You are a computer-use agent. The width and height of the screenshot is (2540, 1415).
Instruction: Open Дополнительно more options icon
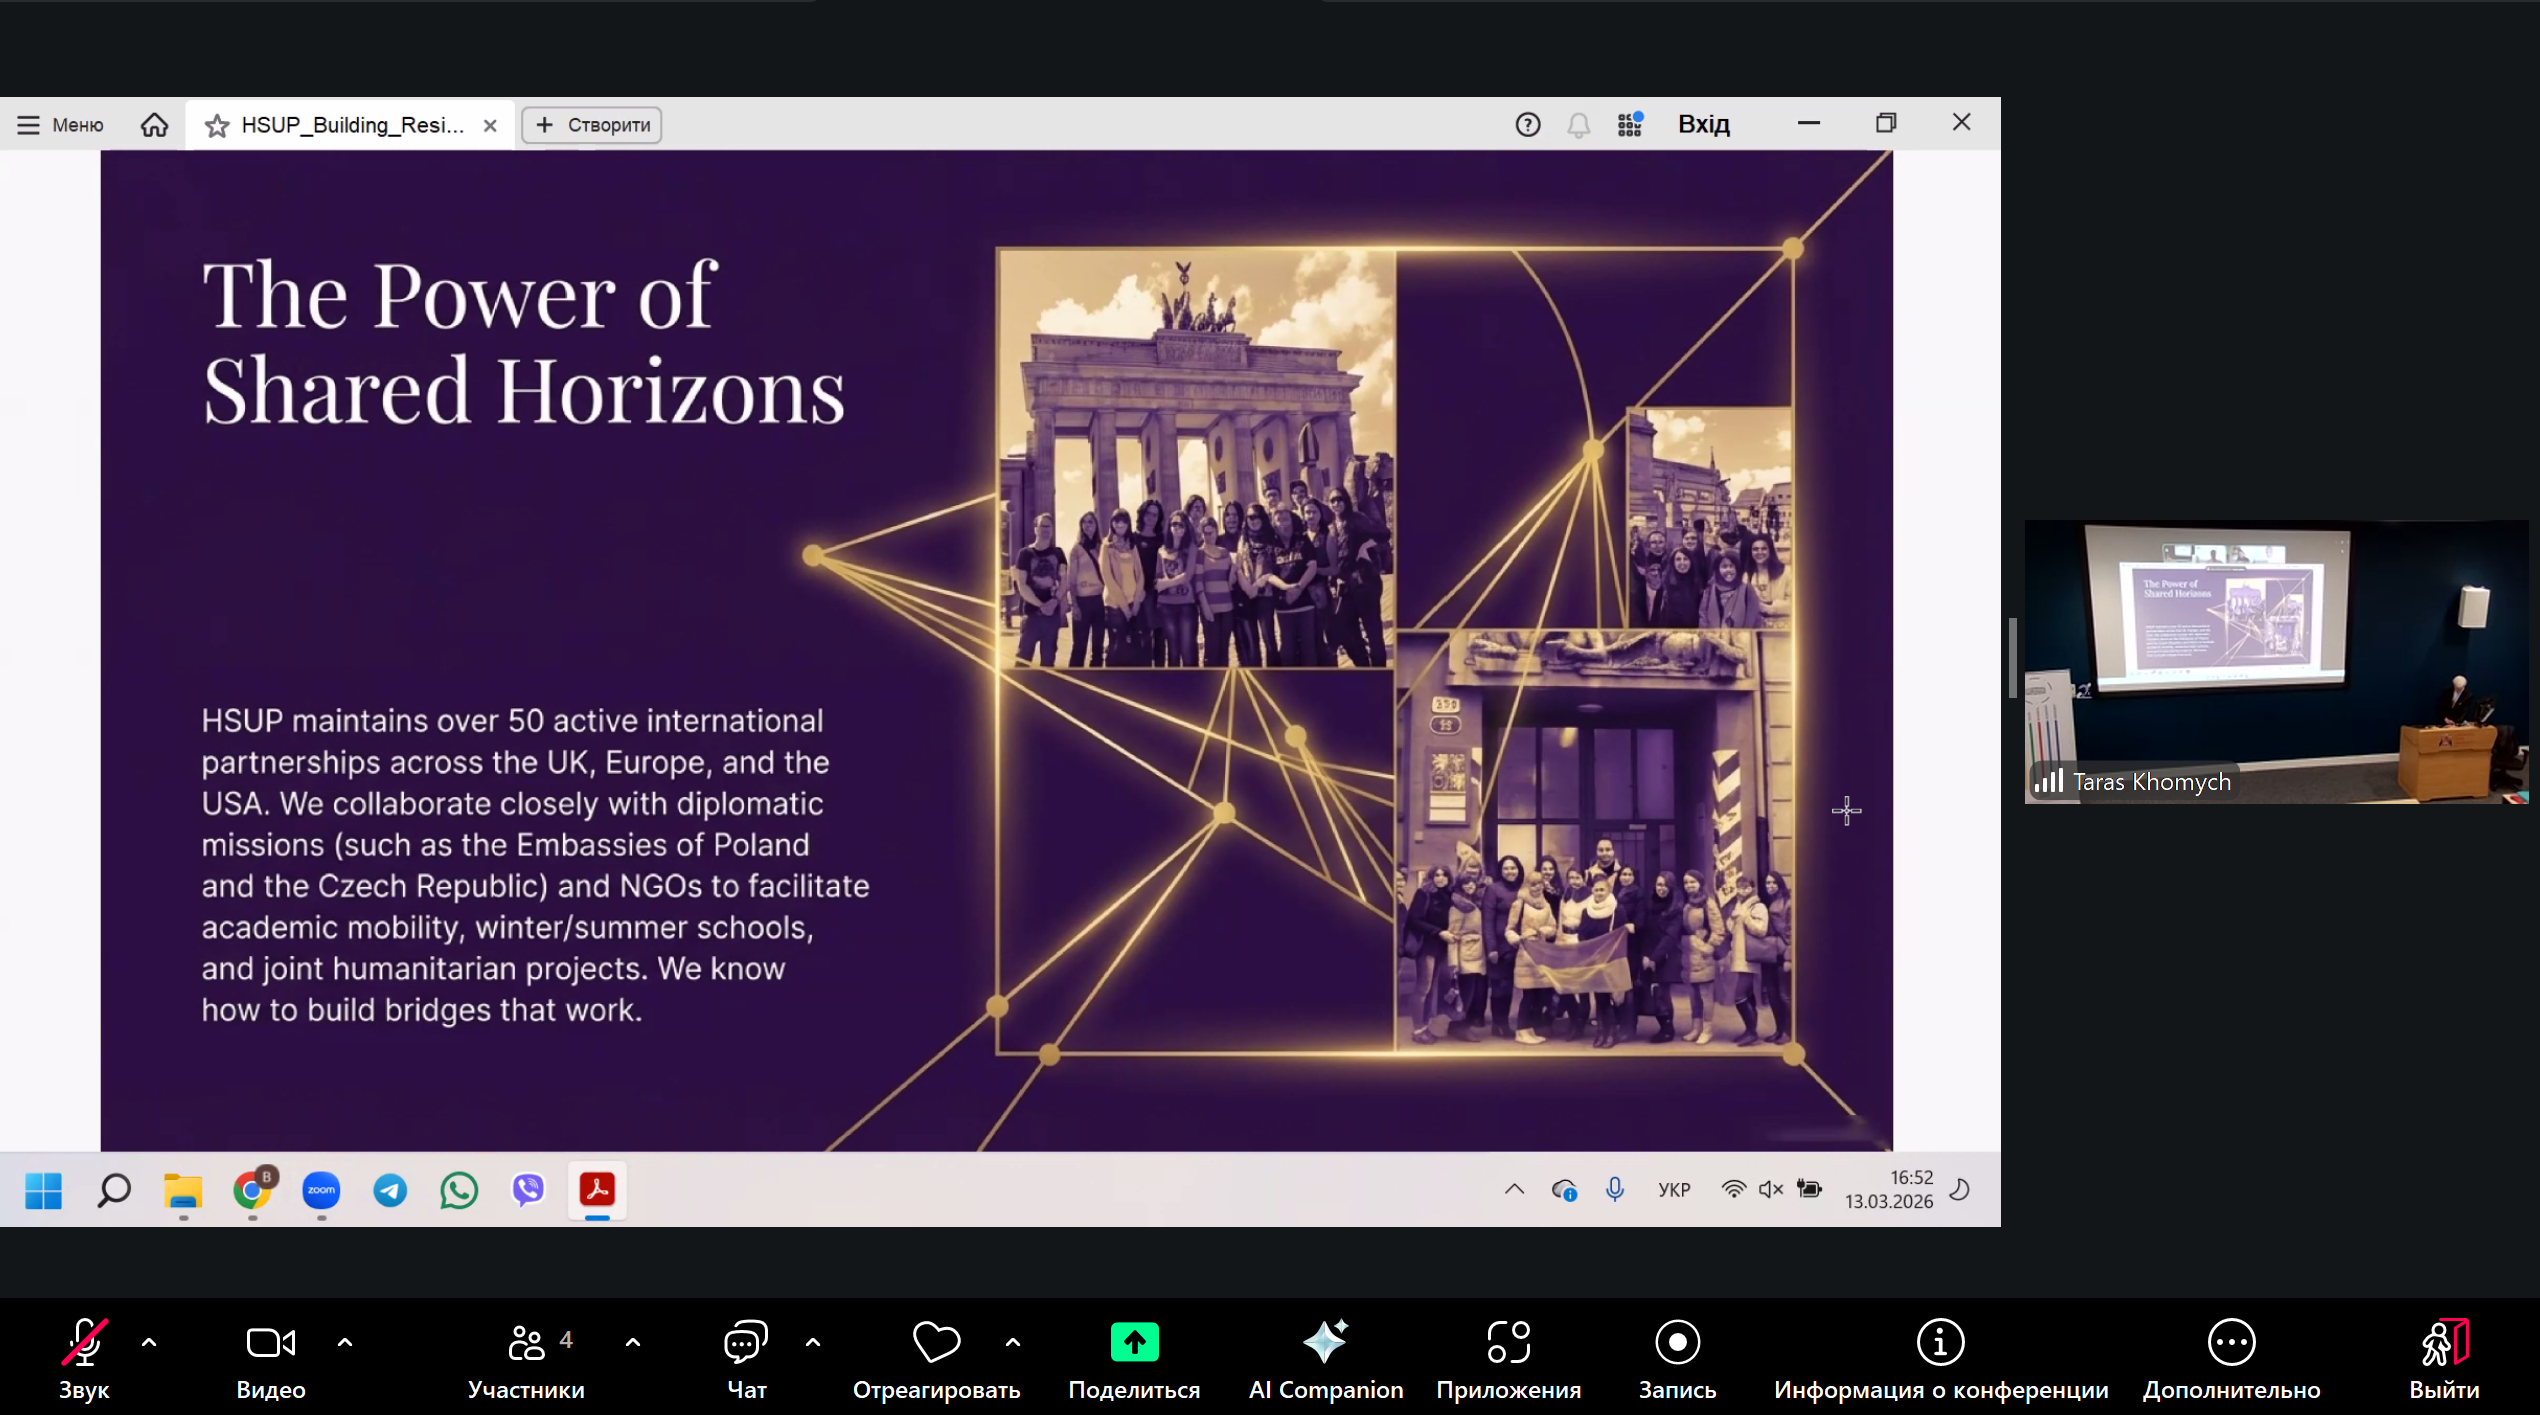(x=2231, y=1342)
